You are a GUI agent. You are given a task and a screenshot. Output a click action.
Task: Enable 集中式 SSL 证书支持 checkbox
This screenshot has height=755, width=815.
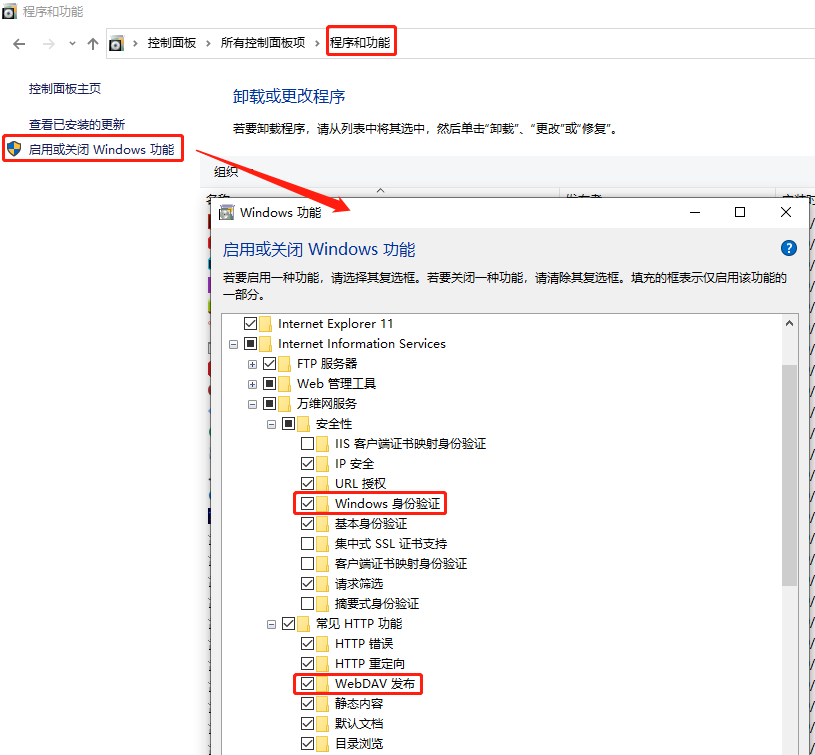click(x=307, y=544)
